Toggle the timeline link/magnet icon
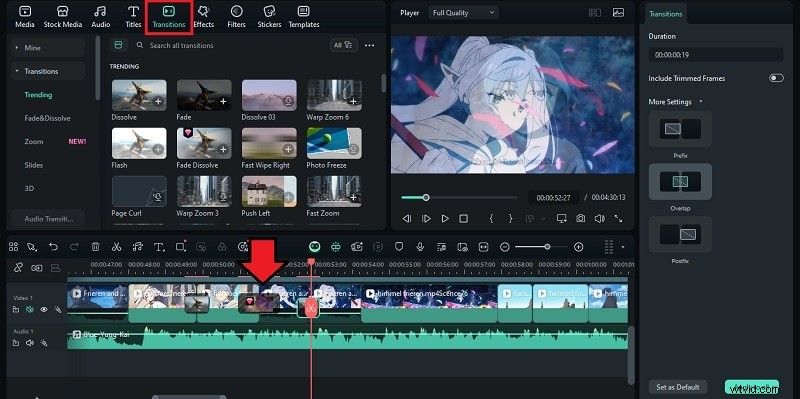 point(18,267)
